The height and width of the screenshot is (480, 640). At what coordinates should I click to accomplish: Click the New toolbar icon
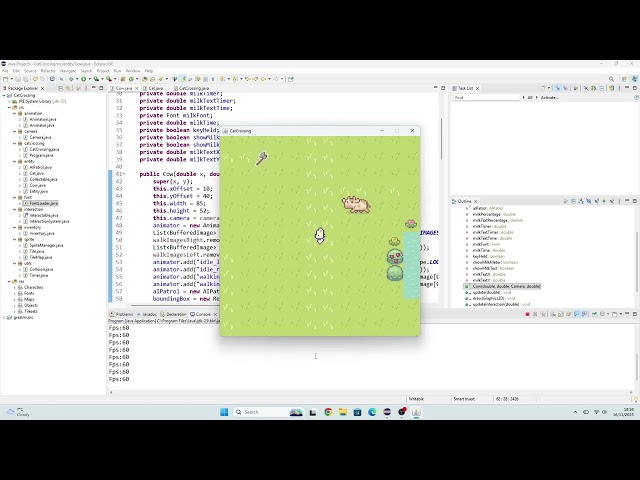pos(5,79)
